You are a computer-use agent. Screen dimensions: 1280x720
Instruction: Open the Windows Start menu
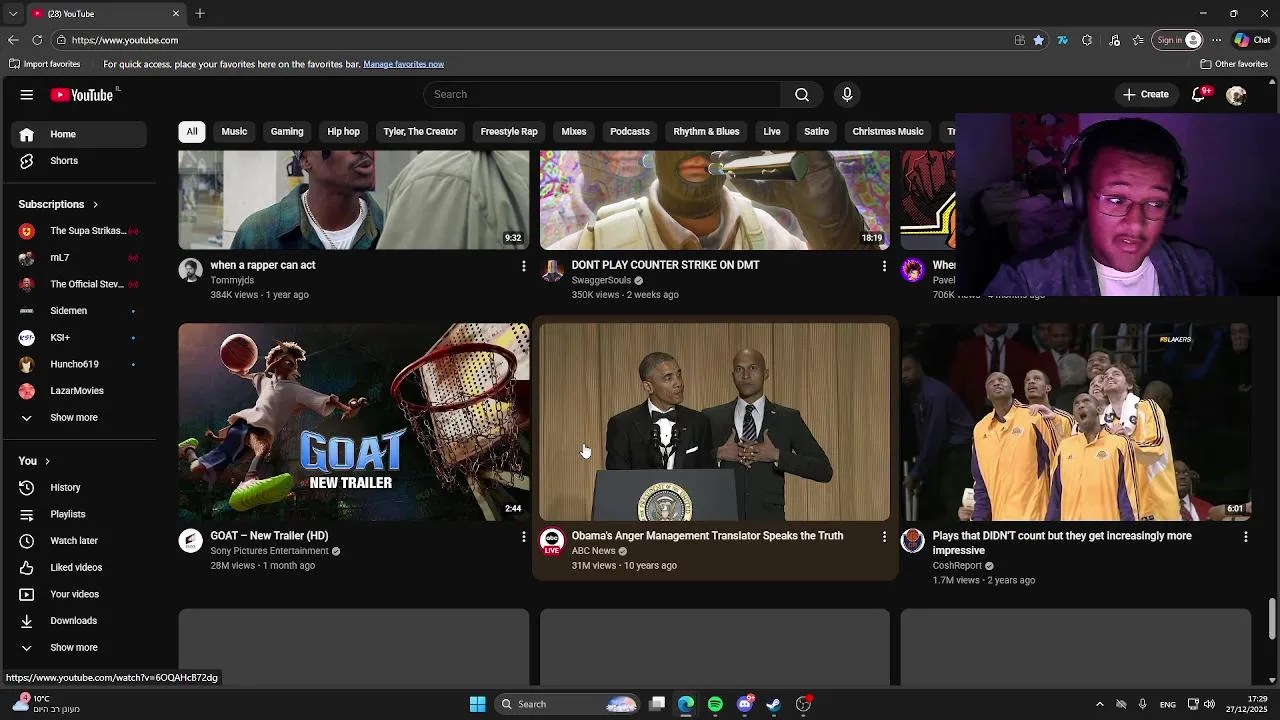point(478,704)
